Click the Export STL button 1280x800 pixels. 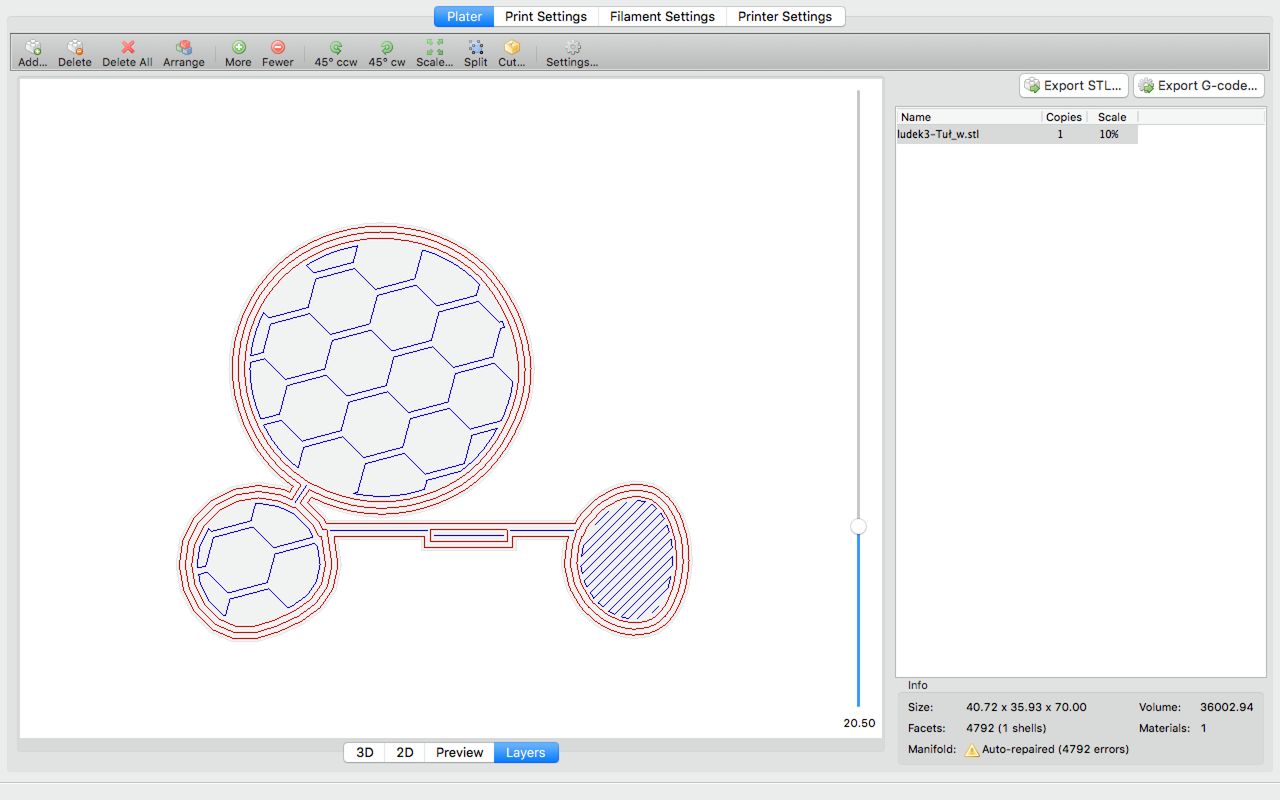1073,86
